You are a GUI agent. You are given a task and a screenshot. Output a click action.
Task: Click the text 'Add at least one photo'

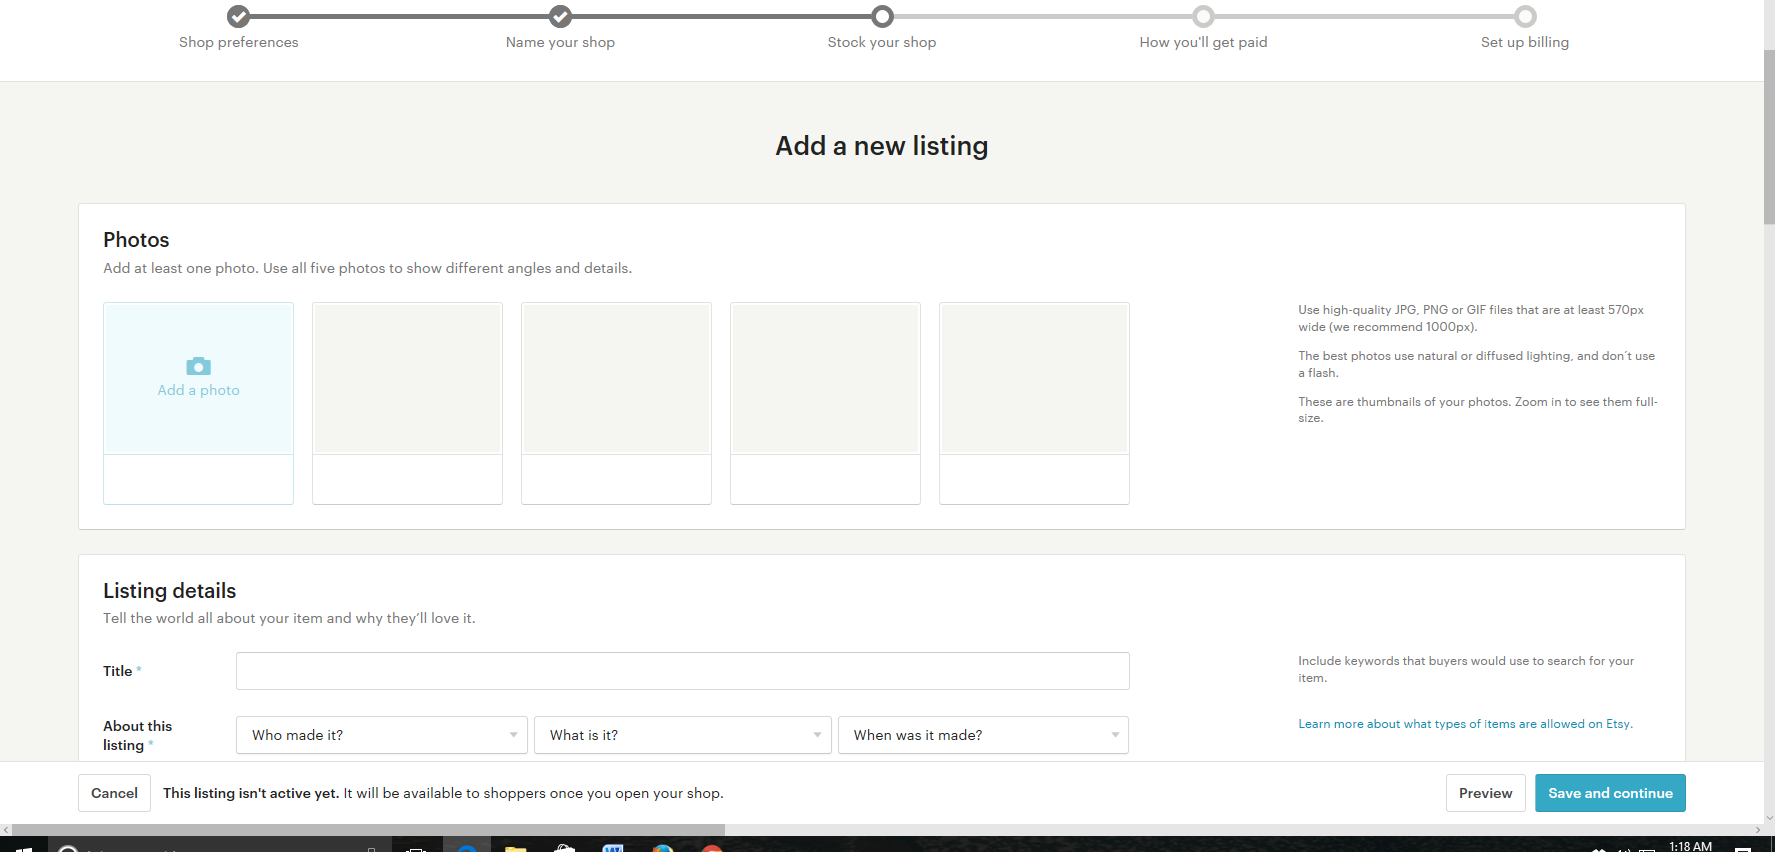click(x=180, y=268)
